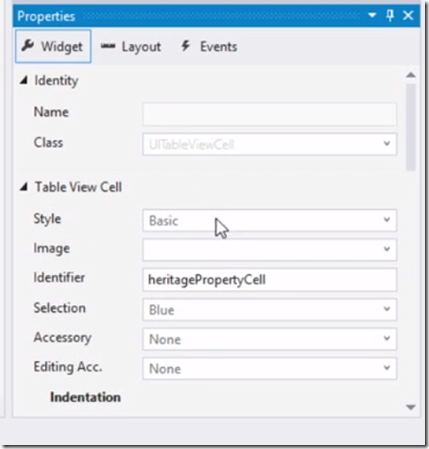Pin the Properties panel with the pushpin icon

(390, 15)
